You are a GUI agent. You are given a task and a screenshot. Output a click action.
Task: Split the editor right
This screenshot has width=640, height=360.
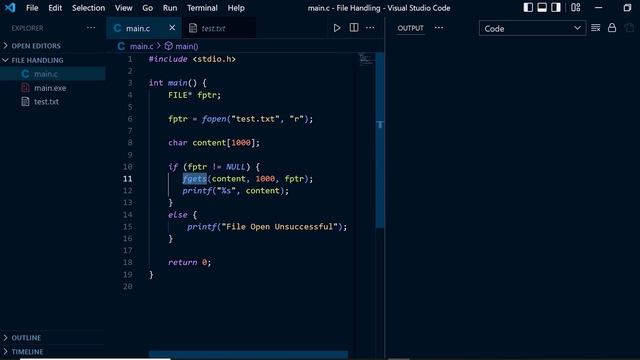[354, 28]
